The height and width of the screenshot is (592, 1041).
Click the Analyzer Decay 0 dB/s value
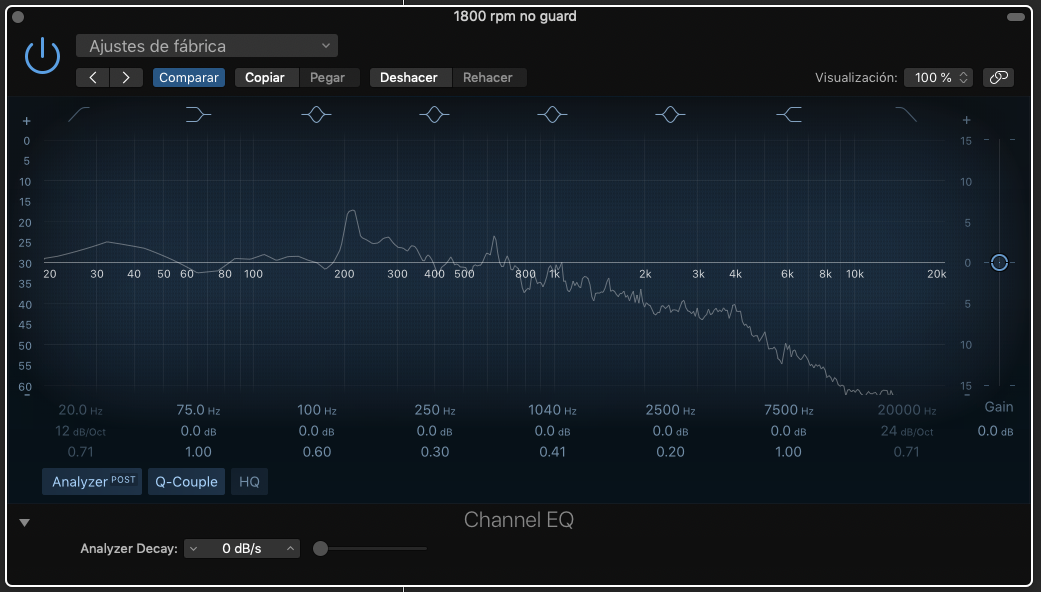[x=242, y=549]
